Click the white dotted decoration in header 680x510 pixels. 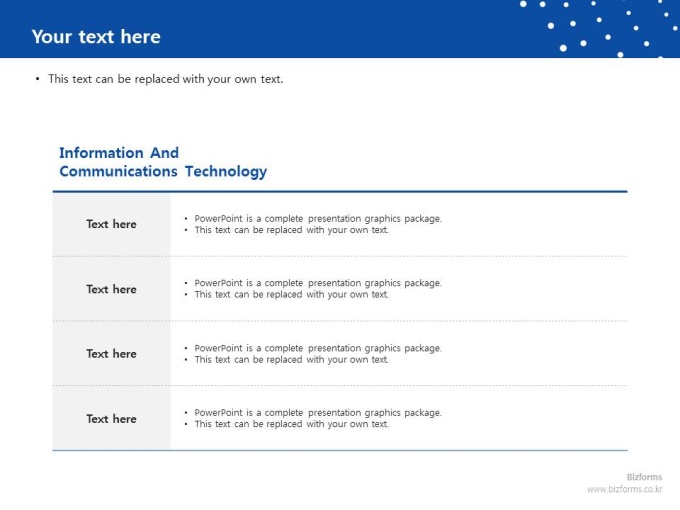(598, 28)
